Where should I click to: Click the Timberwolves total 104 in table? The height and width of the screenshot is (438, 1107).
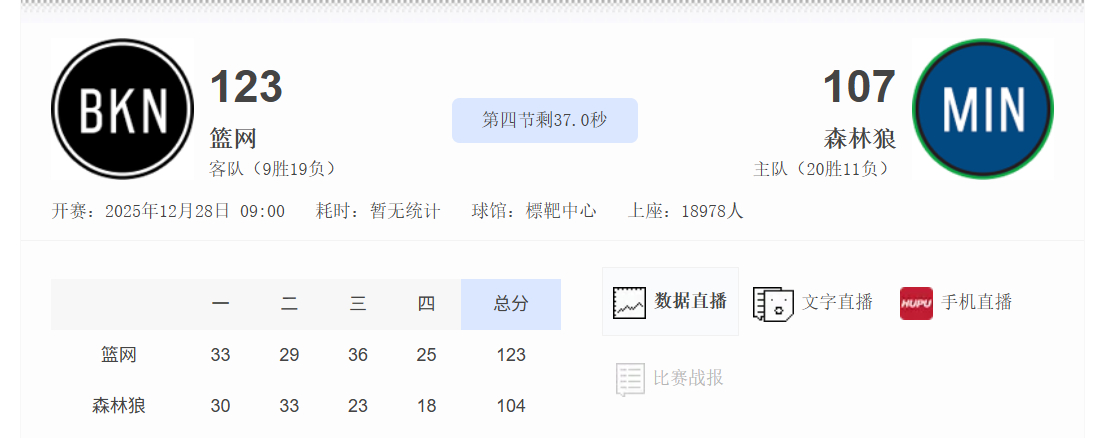pyautogui.click(x=511, y=407)
